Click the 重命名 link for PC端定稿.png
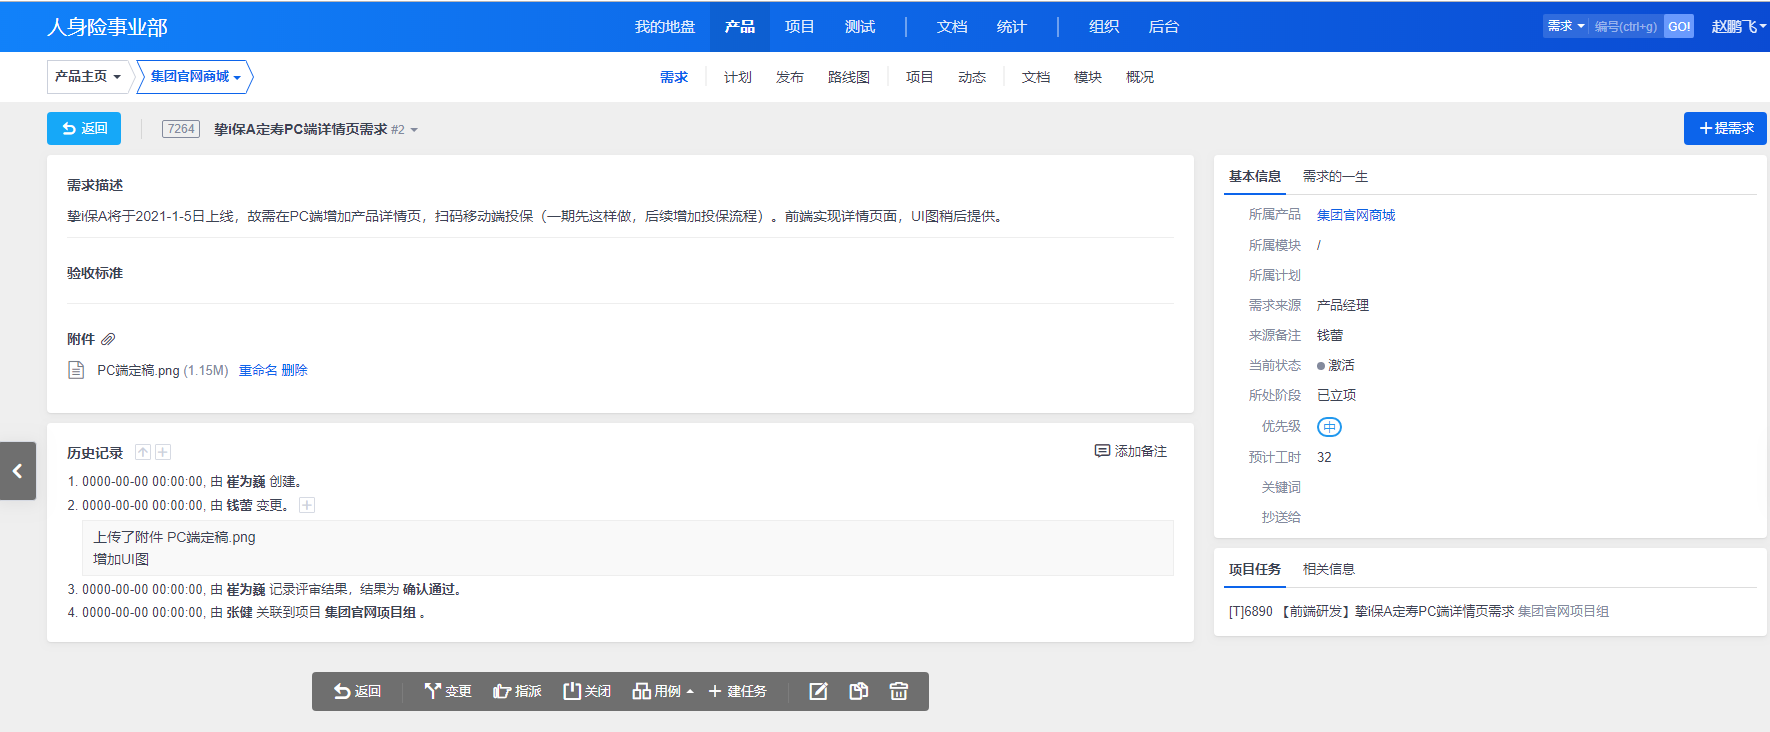The height and width of the screenshot is (732, 1770). 257,370
